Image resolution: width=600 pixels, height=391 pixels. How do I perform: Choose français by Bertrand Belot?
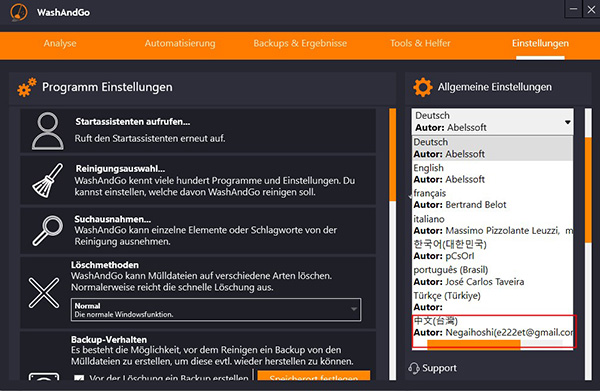pos(493,199)
